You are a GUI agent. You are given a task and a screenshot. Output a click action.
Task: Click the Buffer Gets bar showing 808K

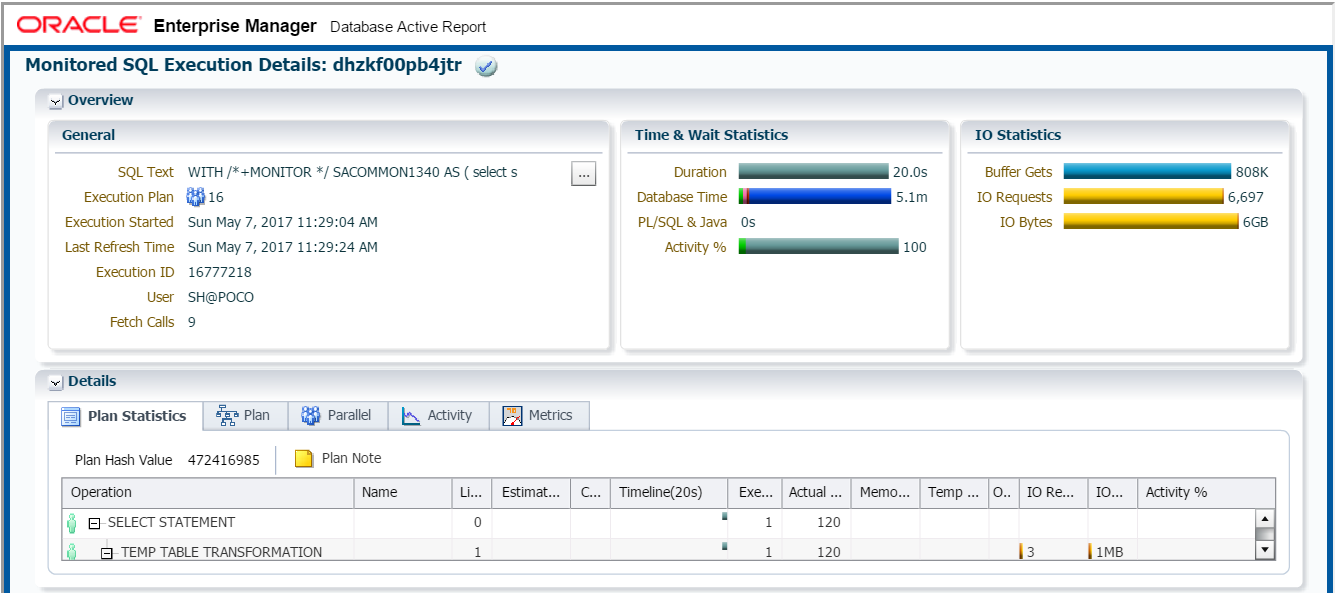coord(1147,172)
